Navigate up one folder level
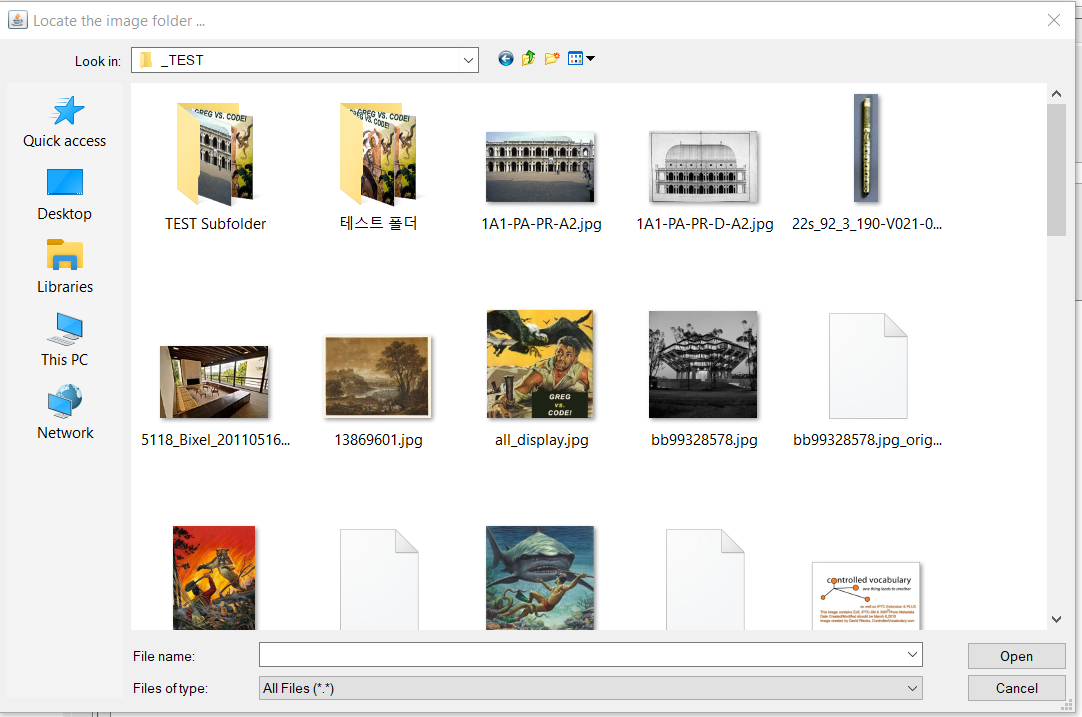This screenshot has width=1082, height=717. click(529, 59)
